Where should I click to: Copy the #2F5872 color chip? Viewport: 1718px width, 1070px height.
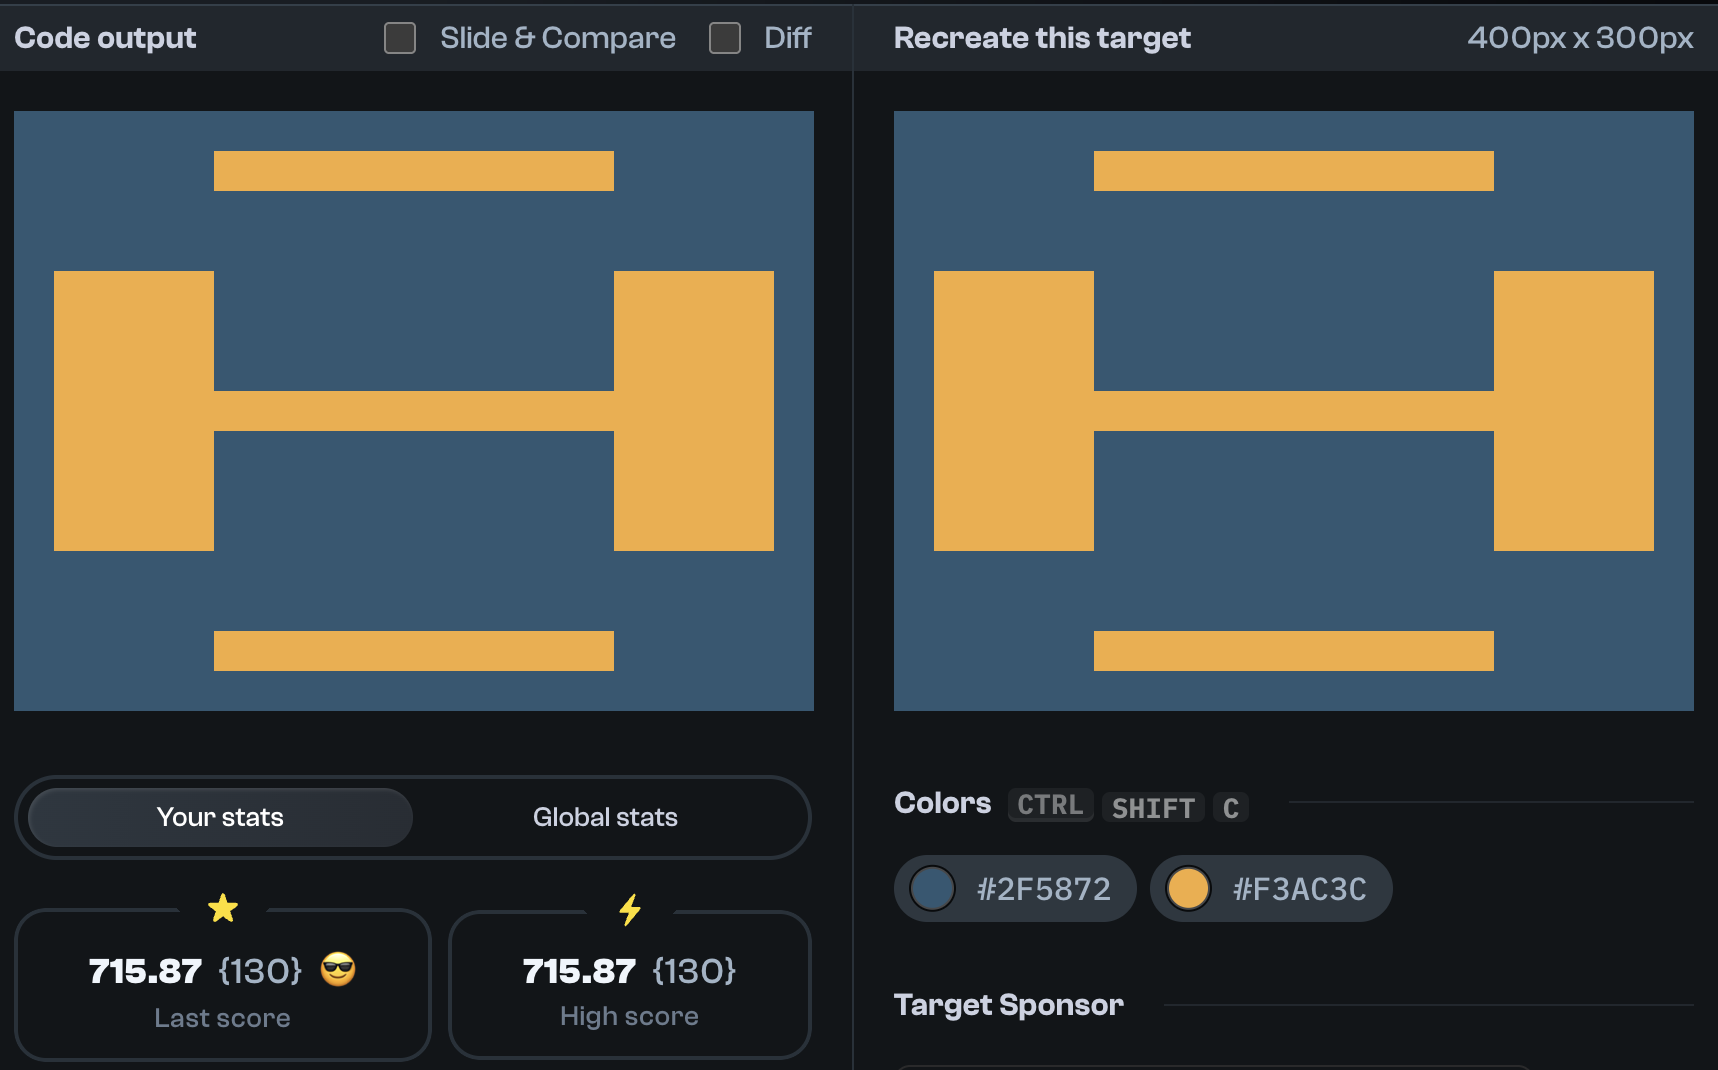(1015, 888)
